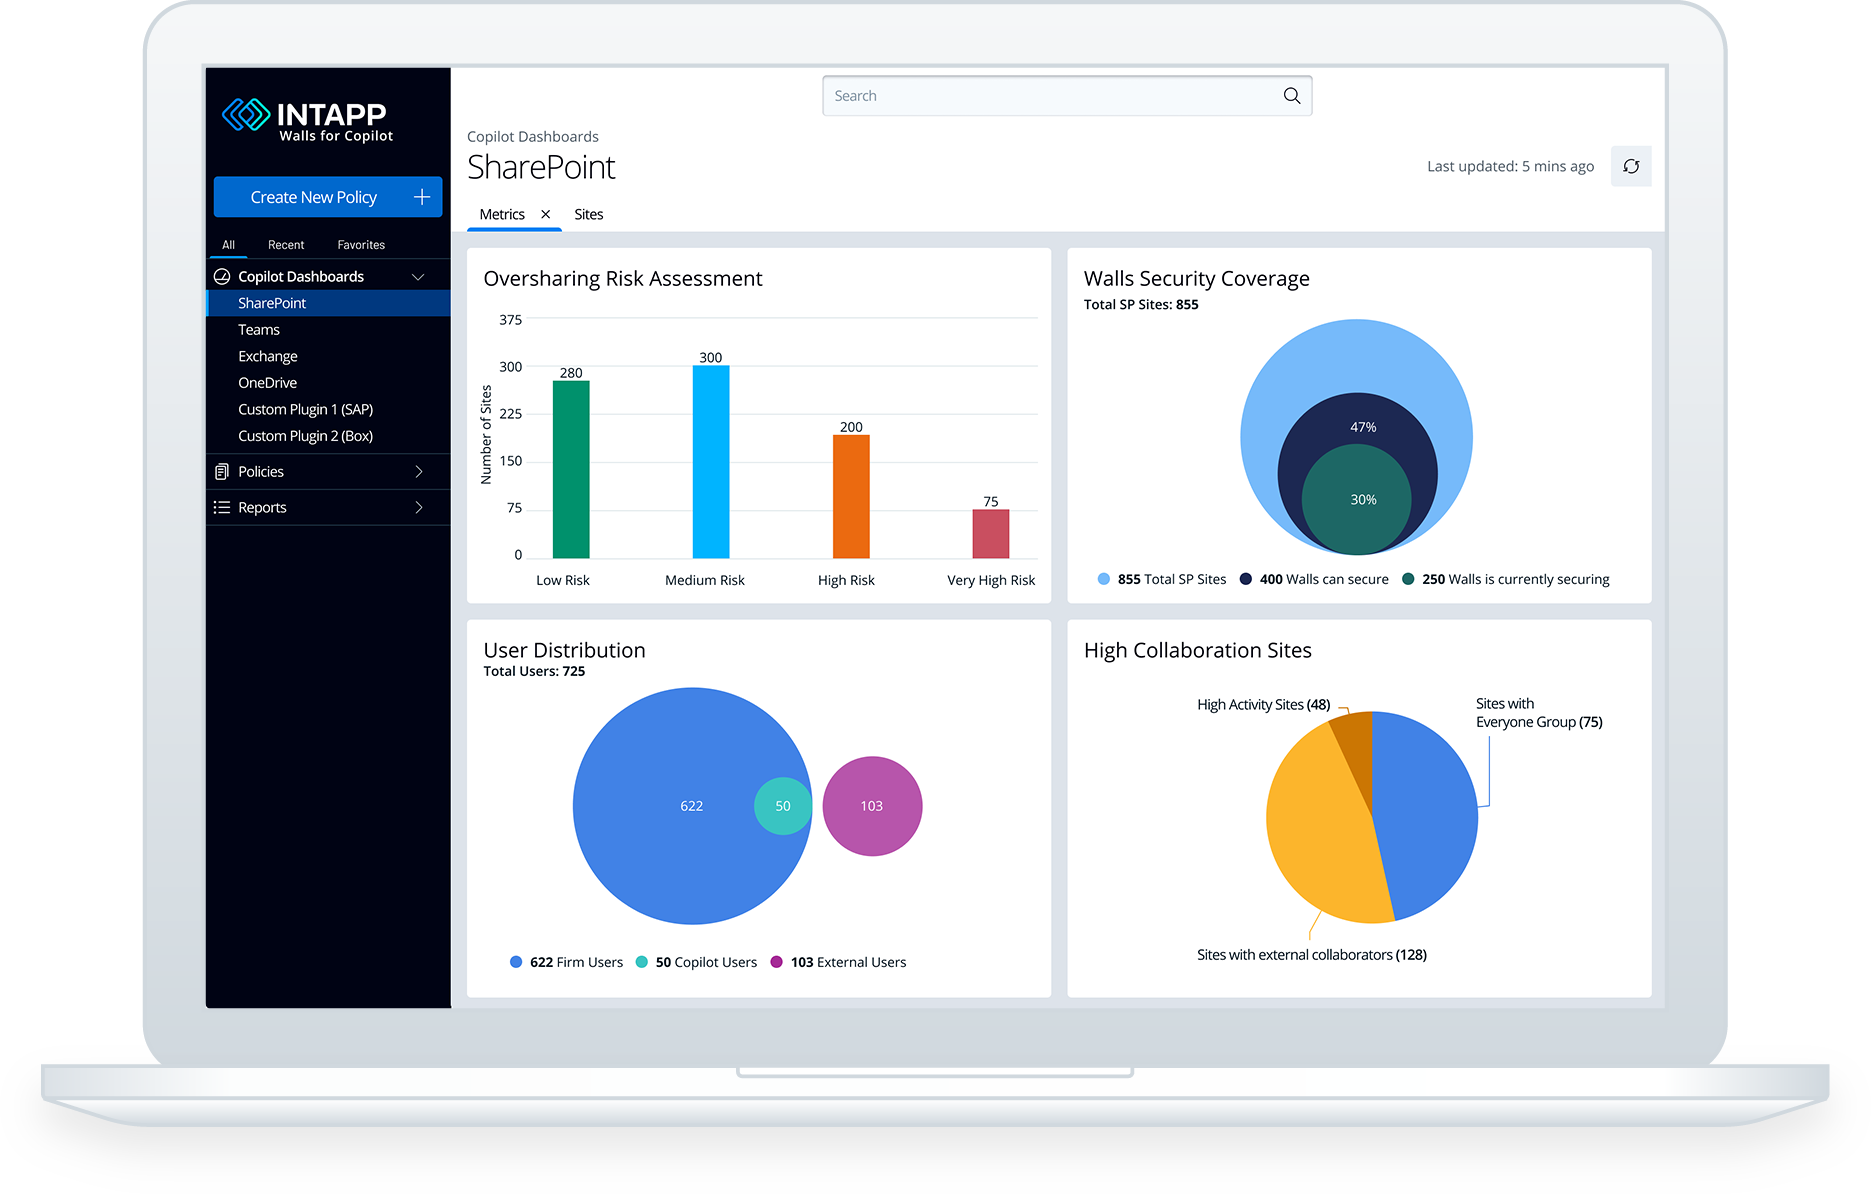Select the All filter tab in sidebar

pyautogui.click(x=228, y=244)
